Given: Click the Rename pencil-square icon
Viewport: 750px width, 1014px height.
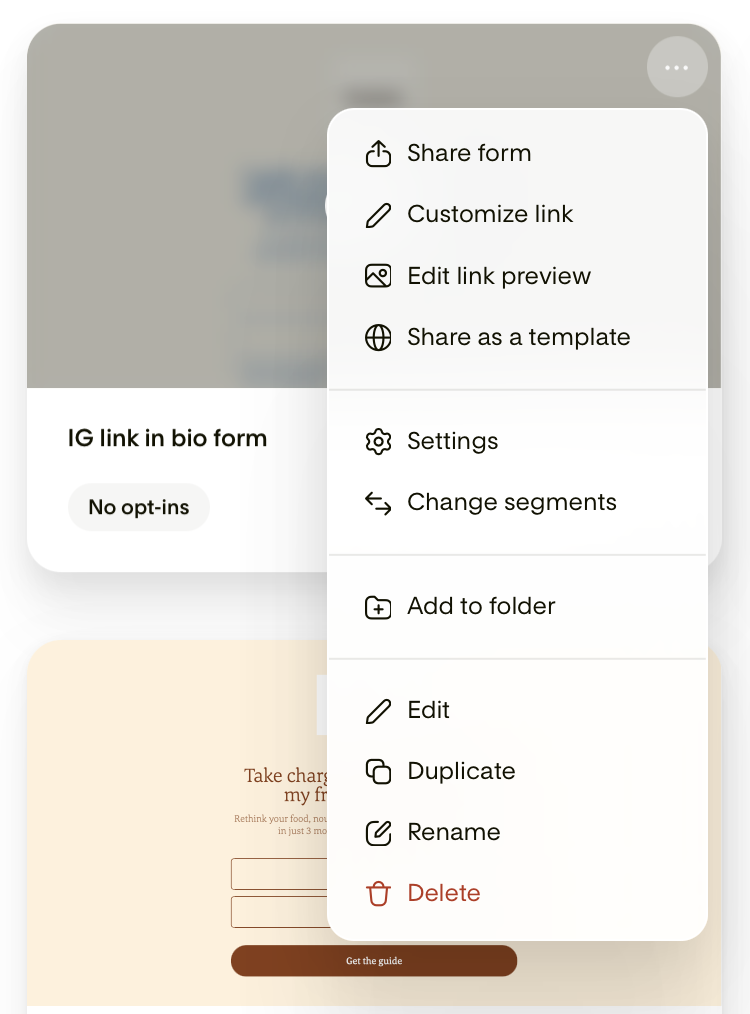Looking at the screenshot, I should point(378,832).
